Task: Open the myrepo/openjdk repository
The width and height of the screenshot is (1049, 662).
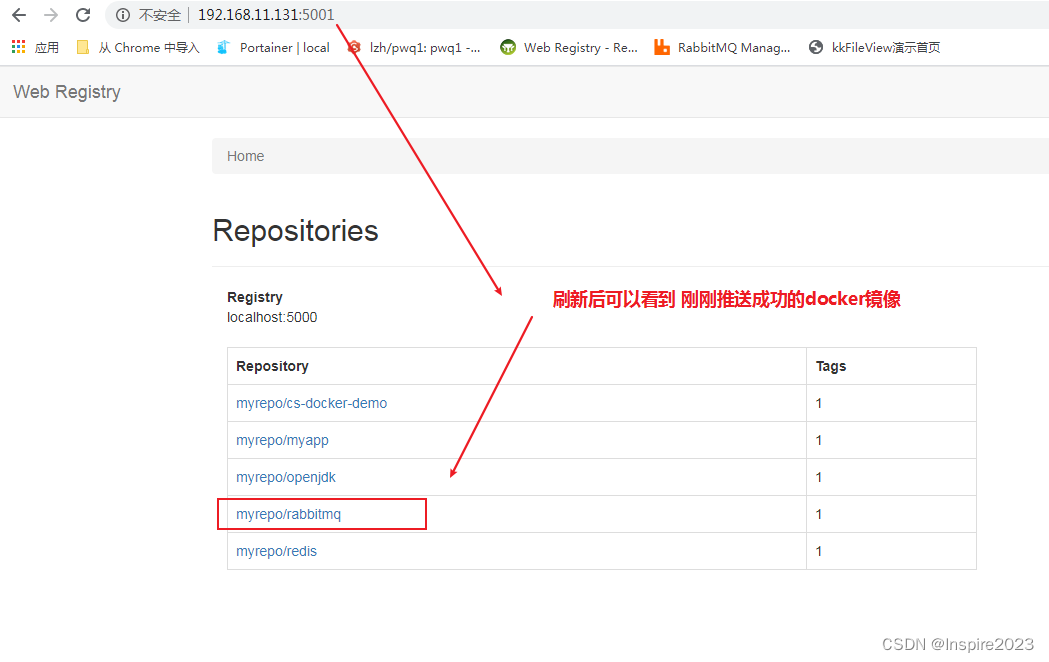Action: coord(286,477)
